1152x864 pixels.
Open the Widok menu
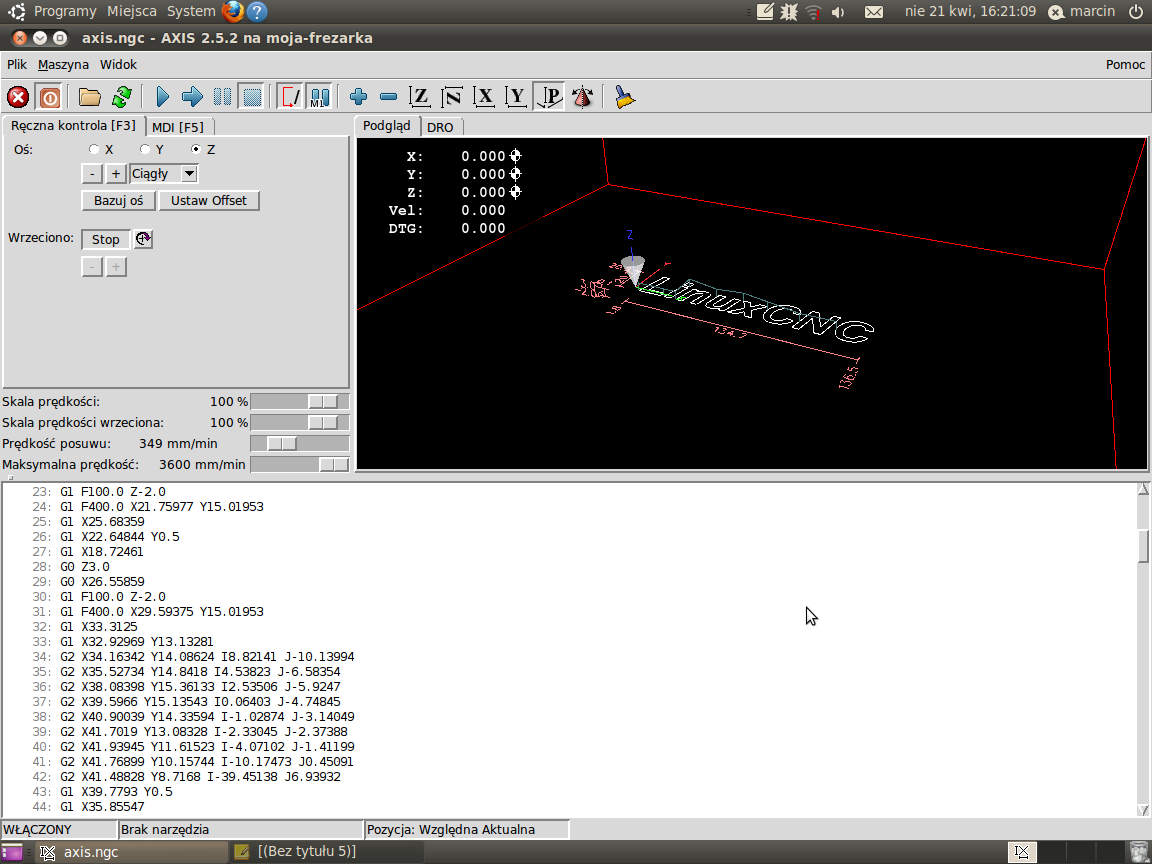(118, 65)
